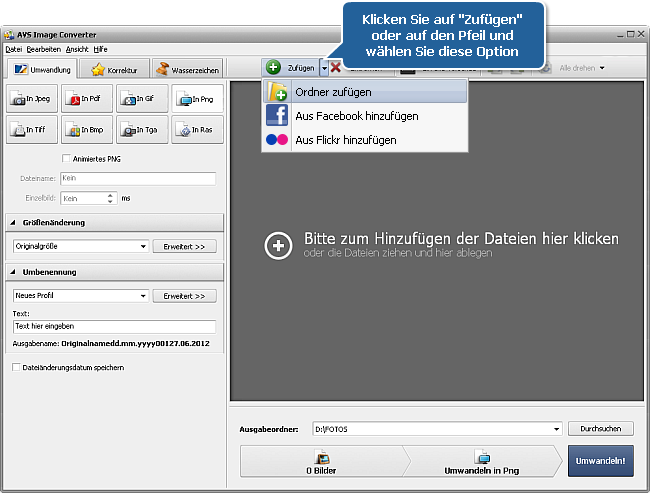Open the Zufügen dropdown arrow
This screenshot has height=493, width=650.
(324, 68)
